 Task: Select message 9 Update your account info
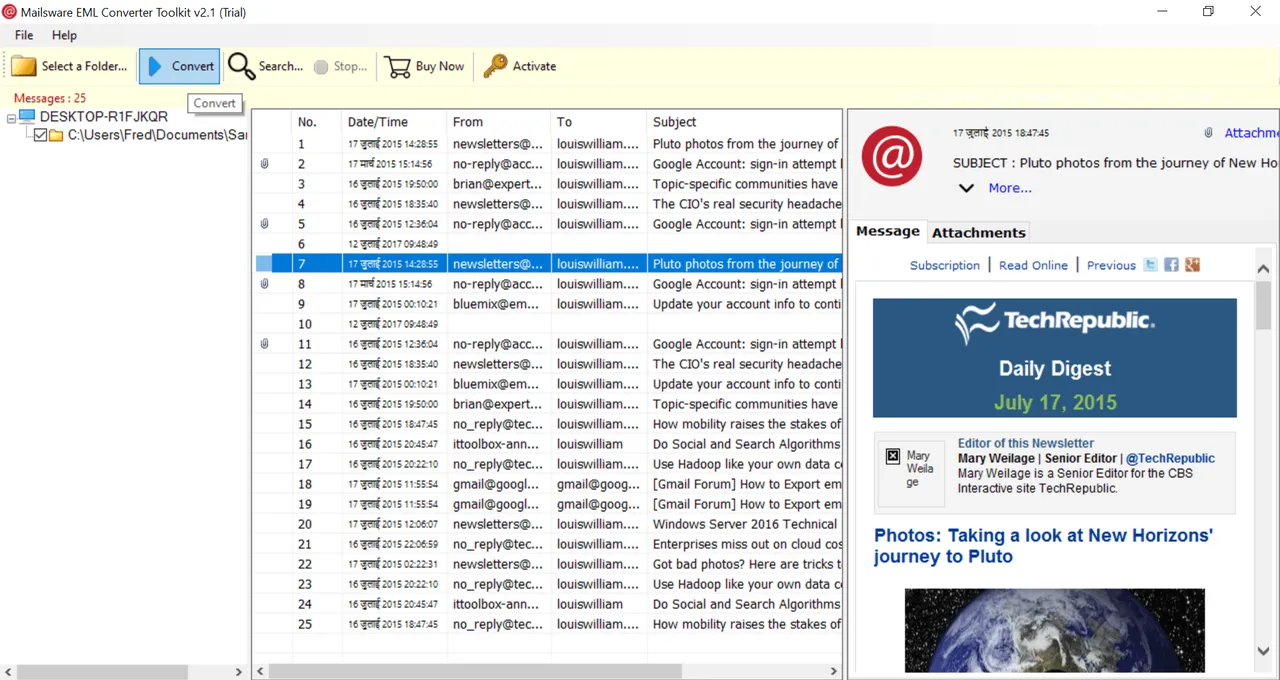[547, 304]
